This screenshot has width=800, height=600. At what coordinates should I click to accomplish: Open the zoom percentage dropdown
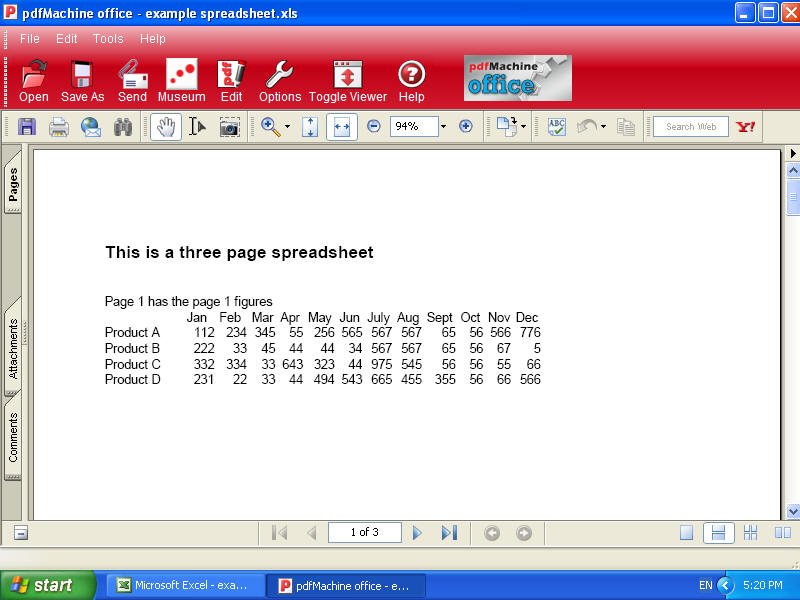click(443, 127)
